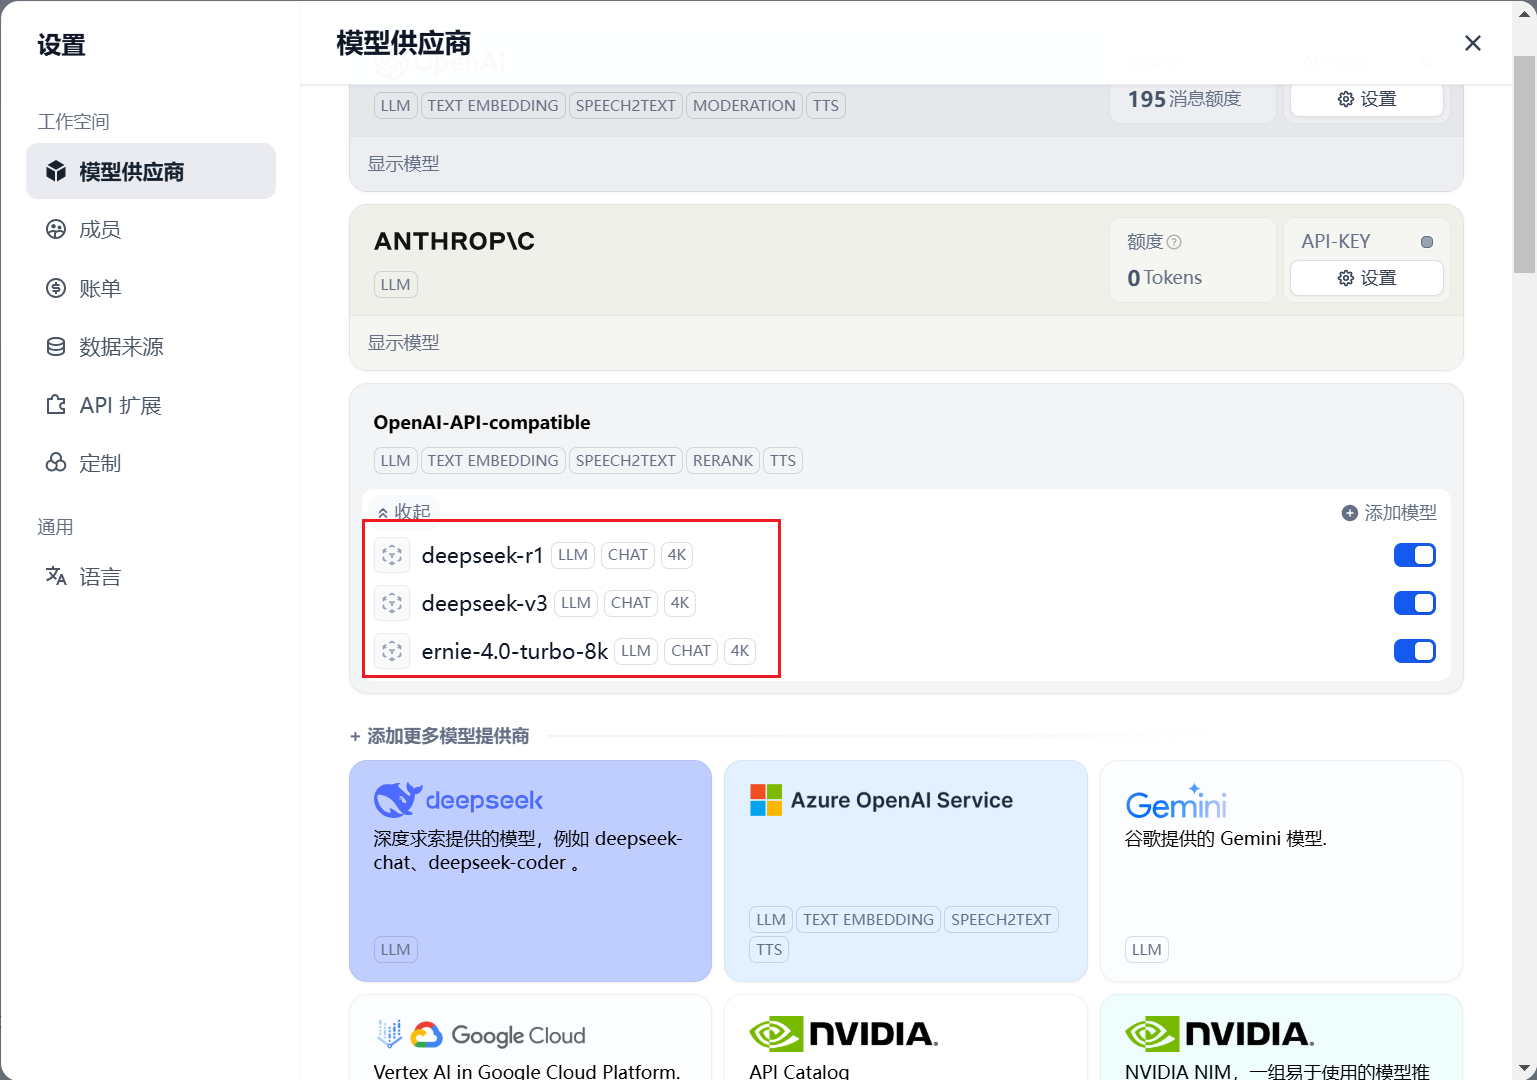Viewport: 1537px width, 1080px height.
Task: Click the OpenAI-API-compatible provider title
Action: [482, 422]
